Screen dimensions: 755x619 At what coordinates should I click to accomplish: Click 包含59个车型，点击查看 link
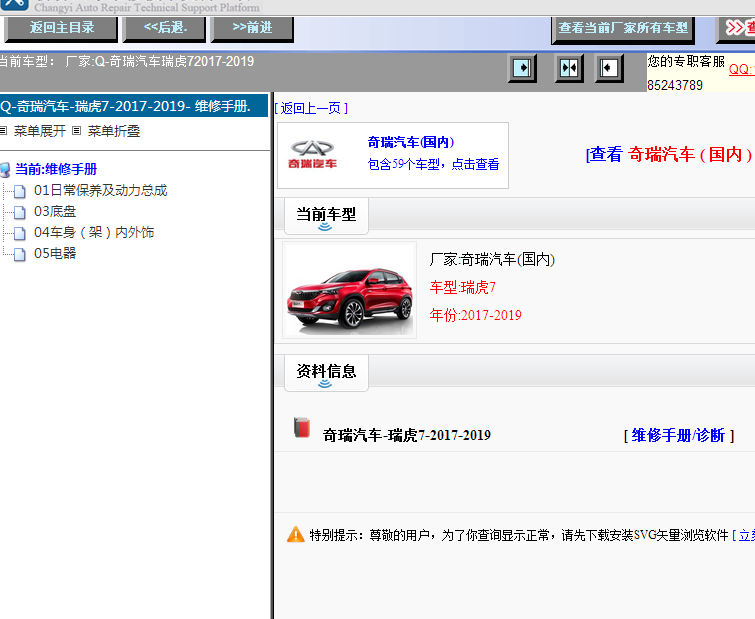coord(433,164)
